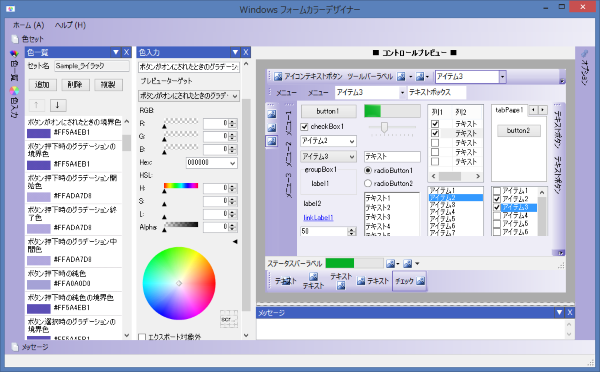
Task: Select radioButton2
Action: tap(368, 183)
